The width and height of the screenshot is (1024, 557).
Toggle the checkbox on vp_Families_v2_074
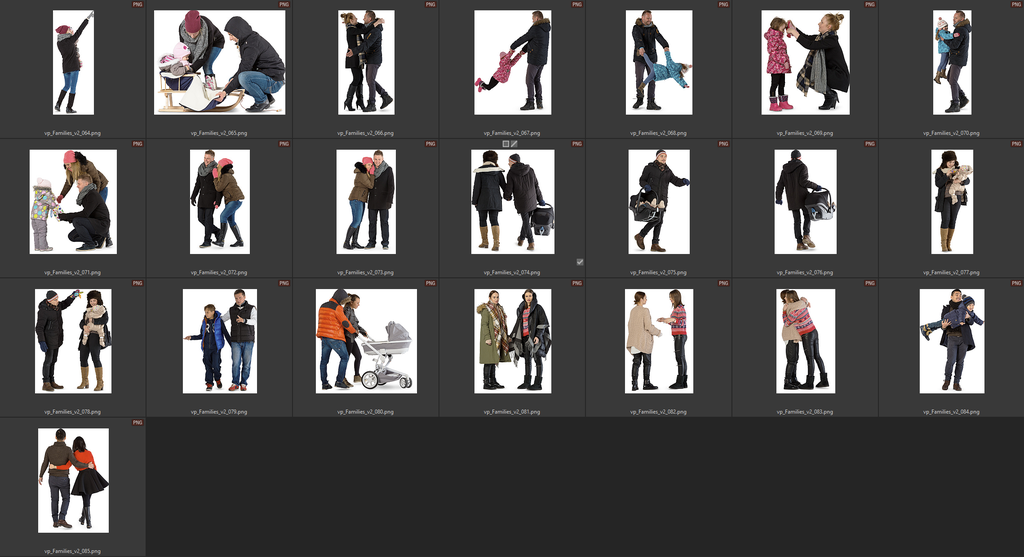[x=580, y=262]
